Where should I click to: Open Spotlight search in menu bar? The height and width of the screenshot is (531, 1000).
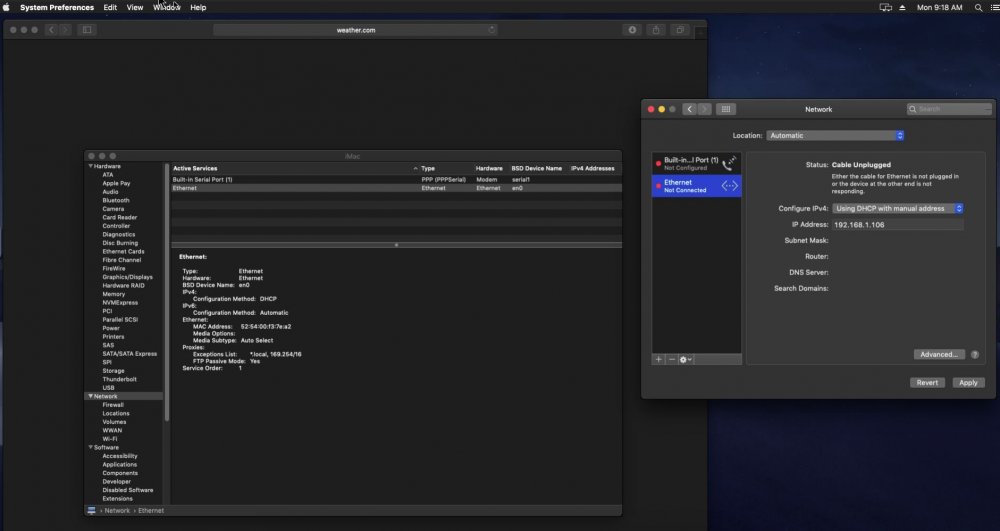978,8
